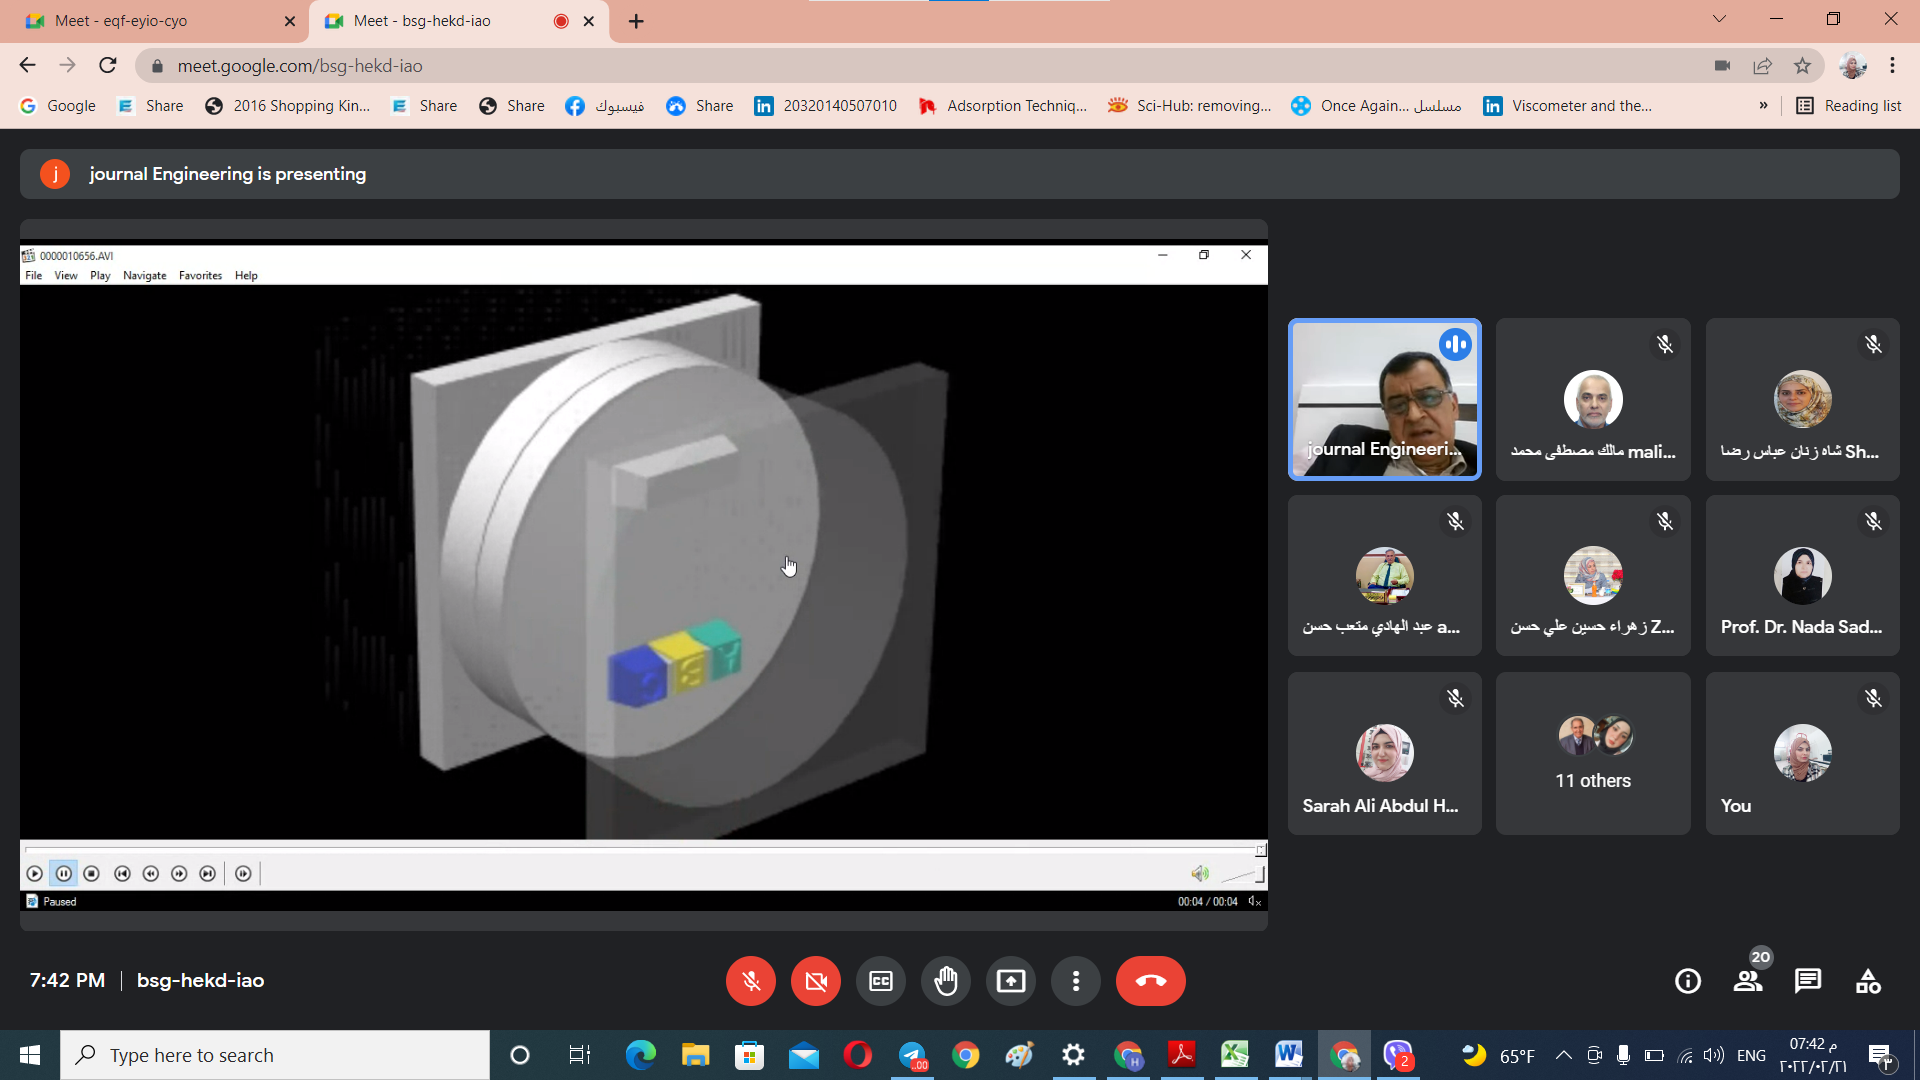
Task: Click the 11 others participants tile
Action: click(x=1593, y=753)
